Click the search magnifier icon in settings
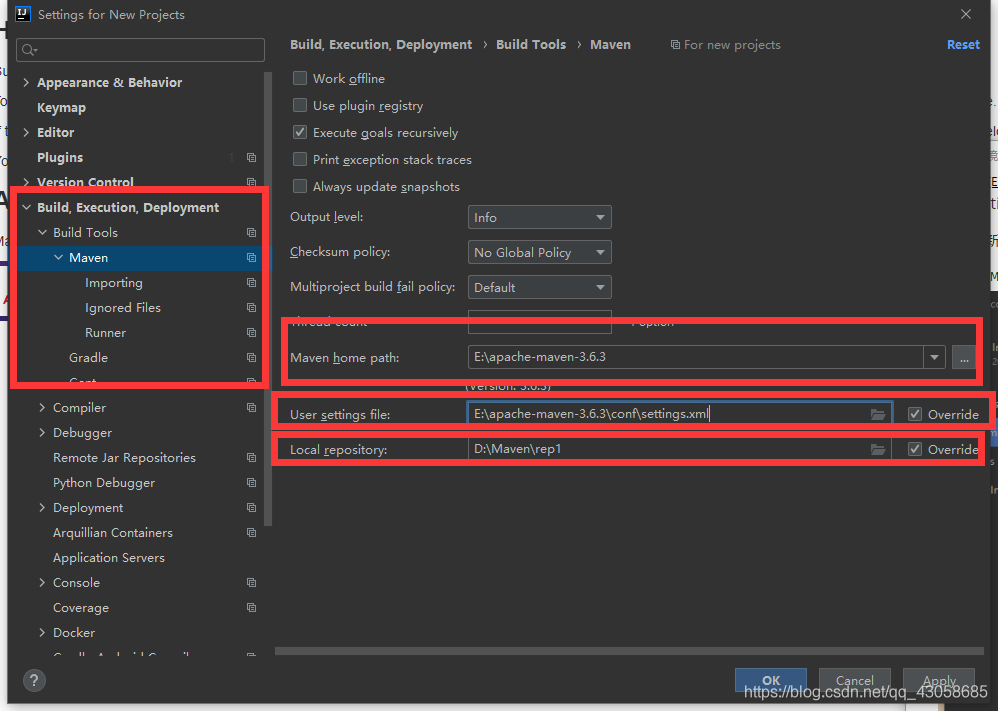Viewport: 998px width, 711px height. tap(29, 50)
